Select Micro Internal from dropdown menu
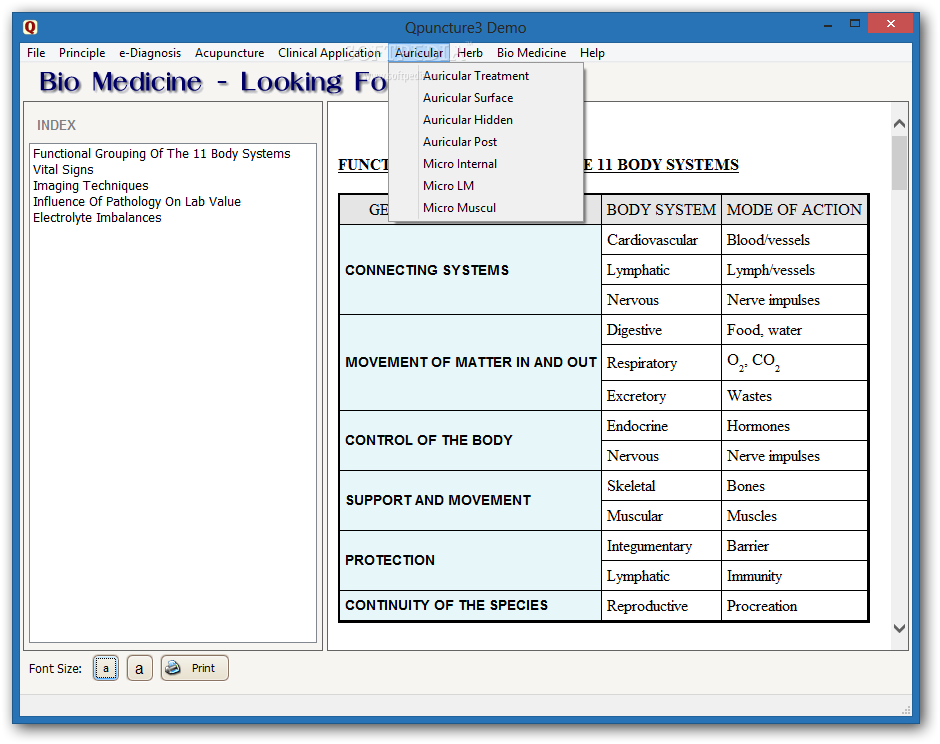940x744 pixels. [486, 164]
